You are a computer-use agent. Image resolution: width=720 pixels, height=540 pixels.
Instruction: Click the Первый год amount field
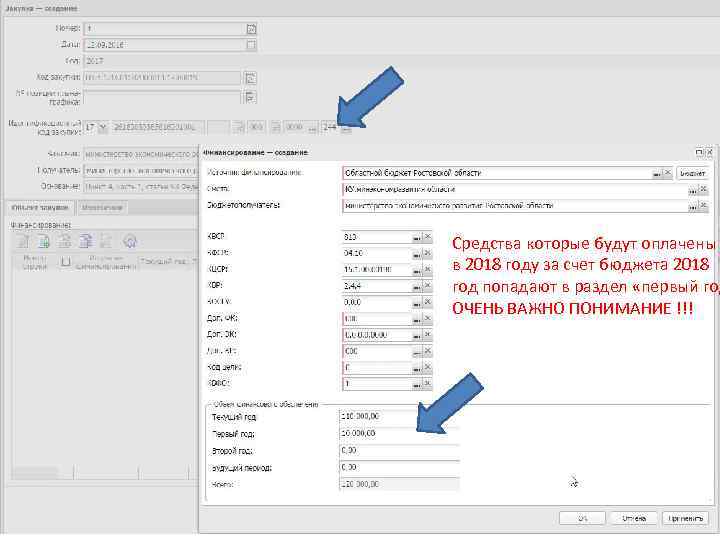pos(399,433)
